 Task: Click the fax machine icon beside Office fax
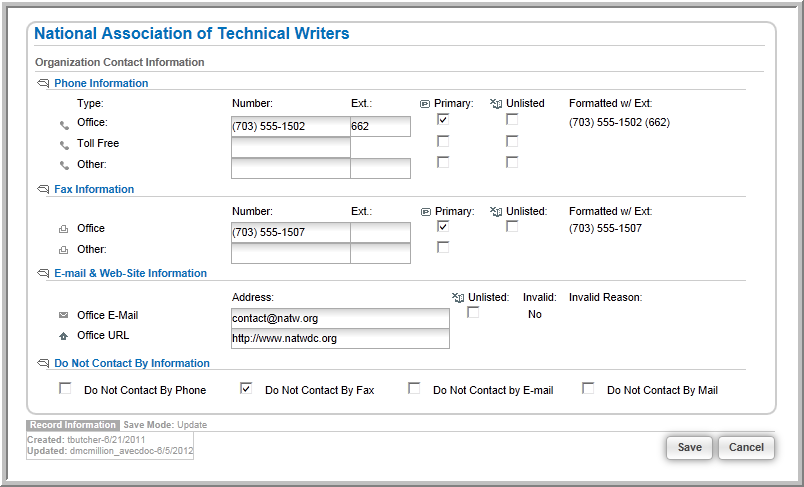[x=64, y=229]
